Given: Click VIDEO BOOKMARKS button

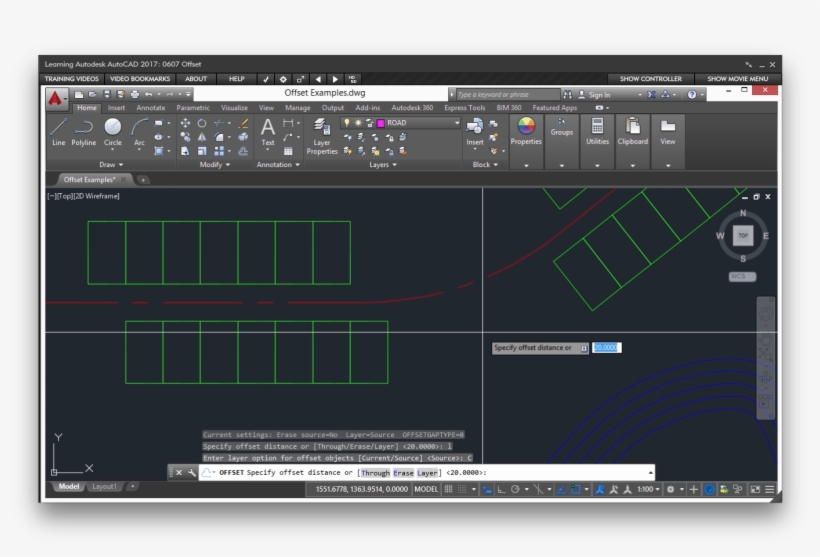Looking at the screenshot, I should (x=140, y=79).
